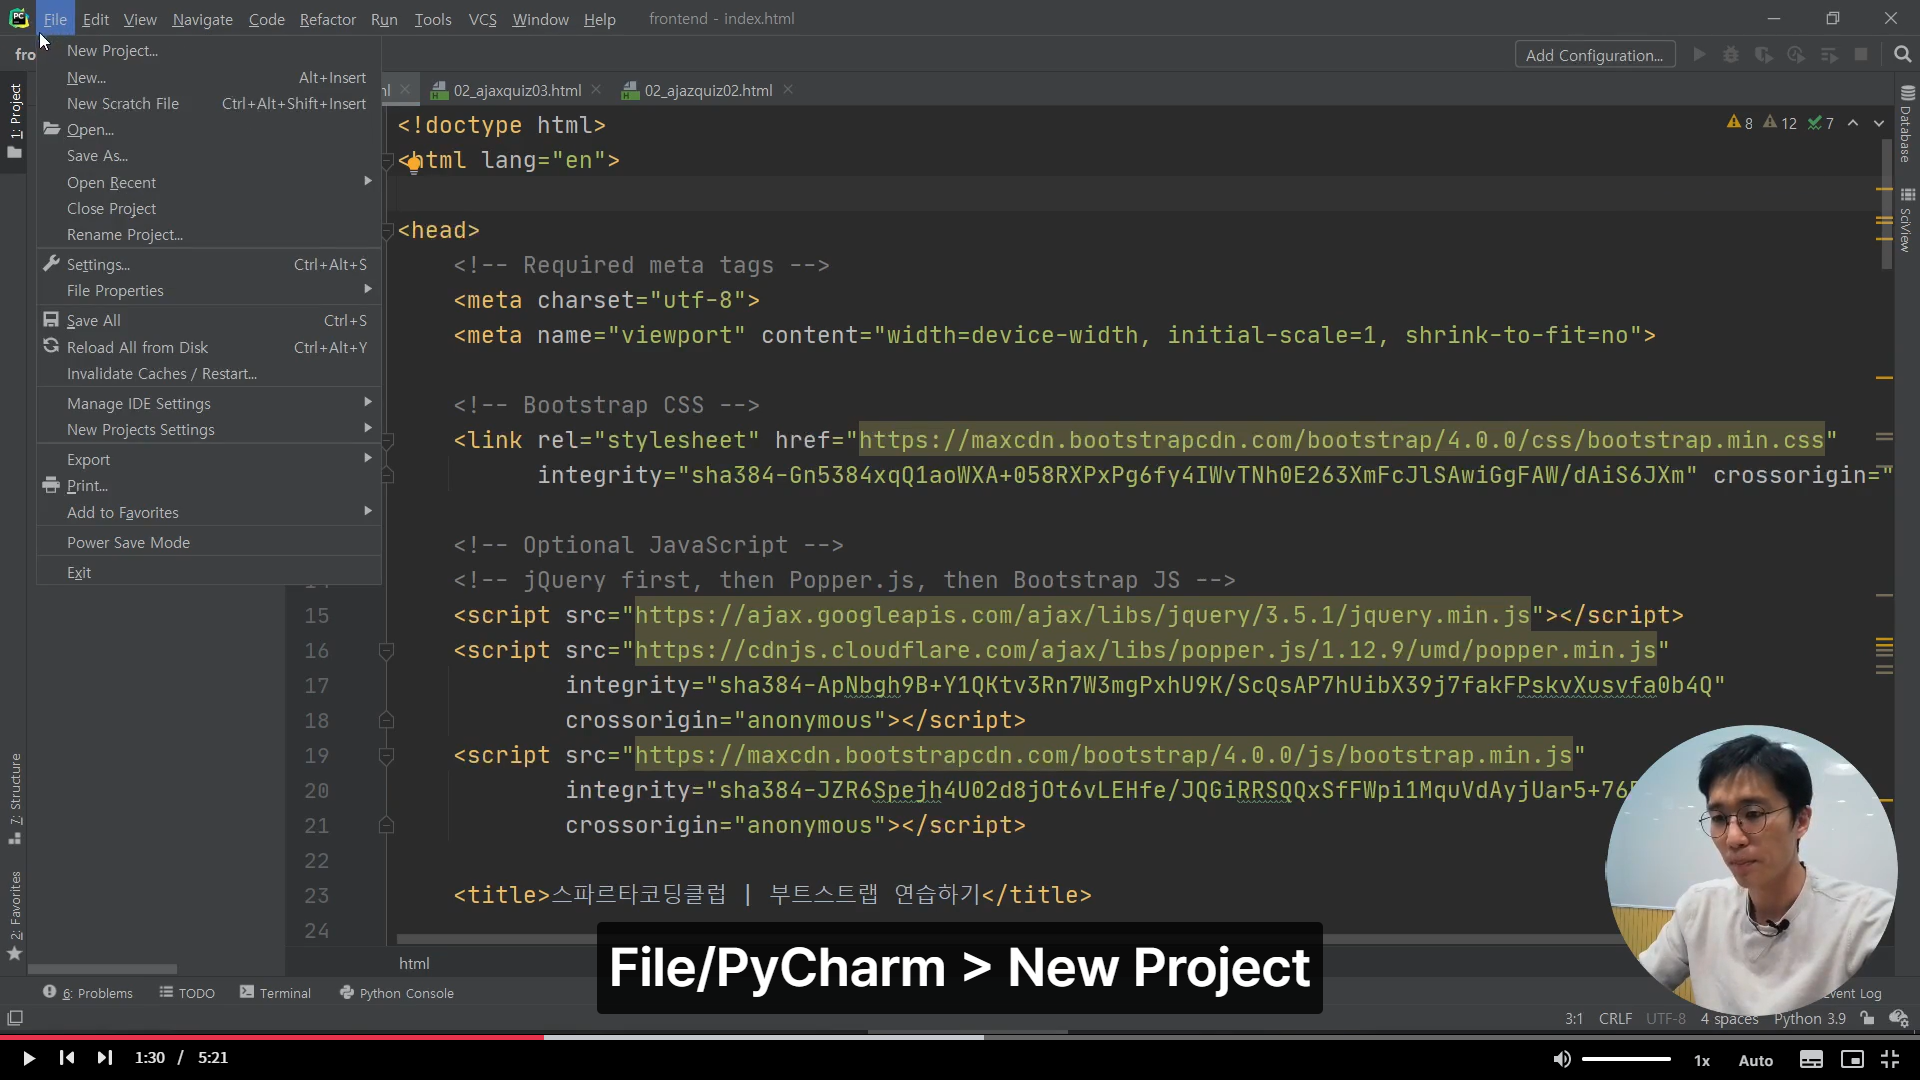Seek on the red video progress bar

click(x=272, y=1037)
